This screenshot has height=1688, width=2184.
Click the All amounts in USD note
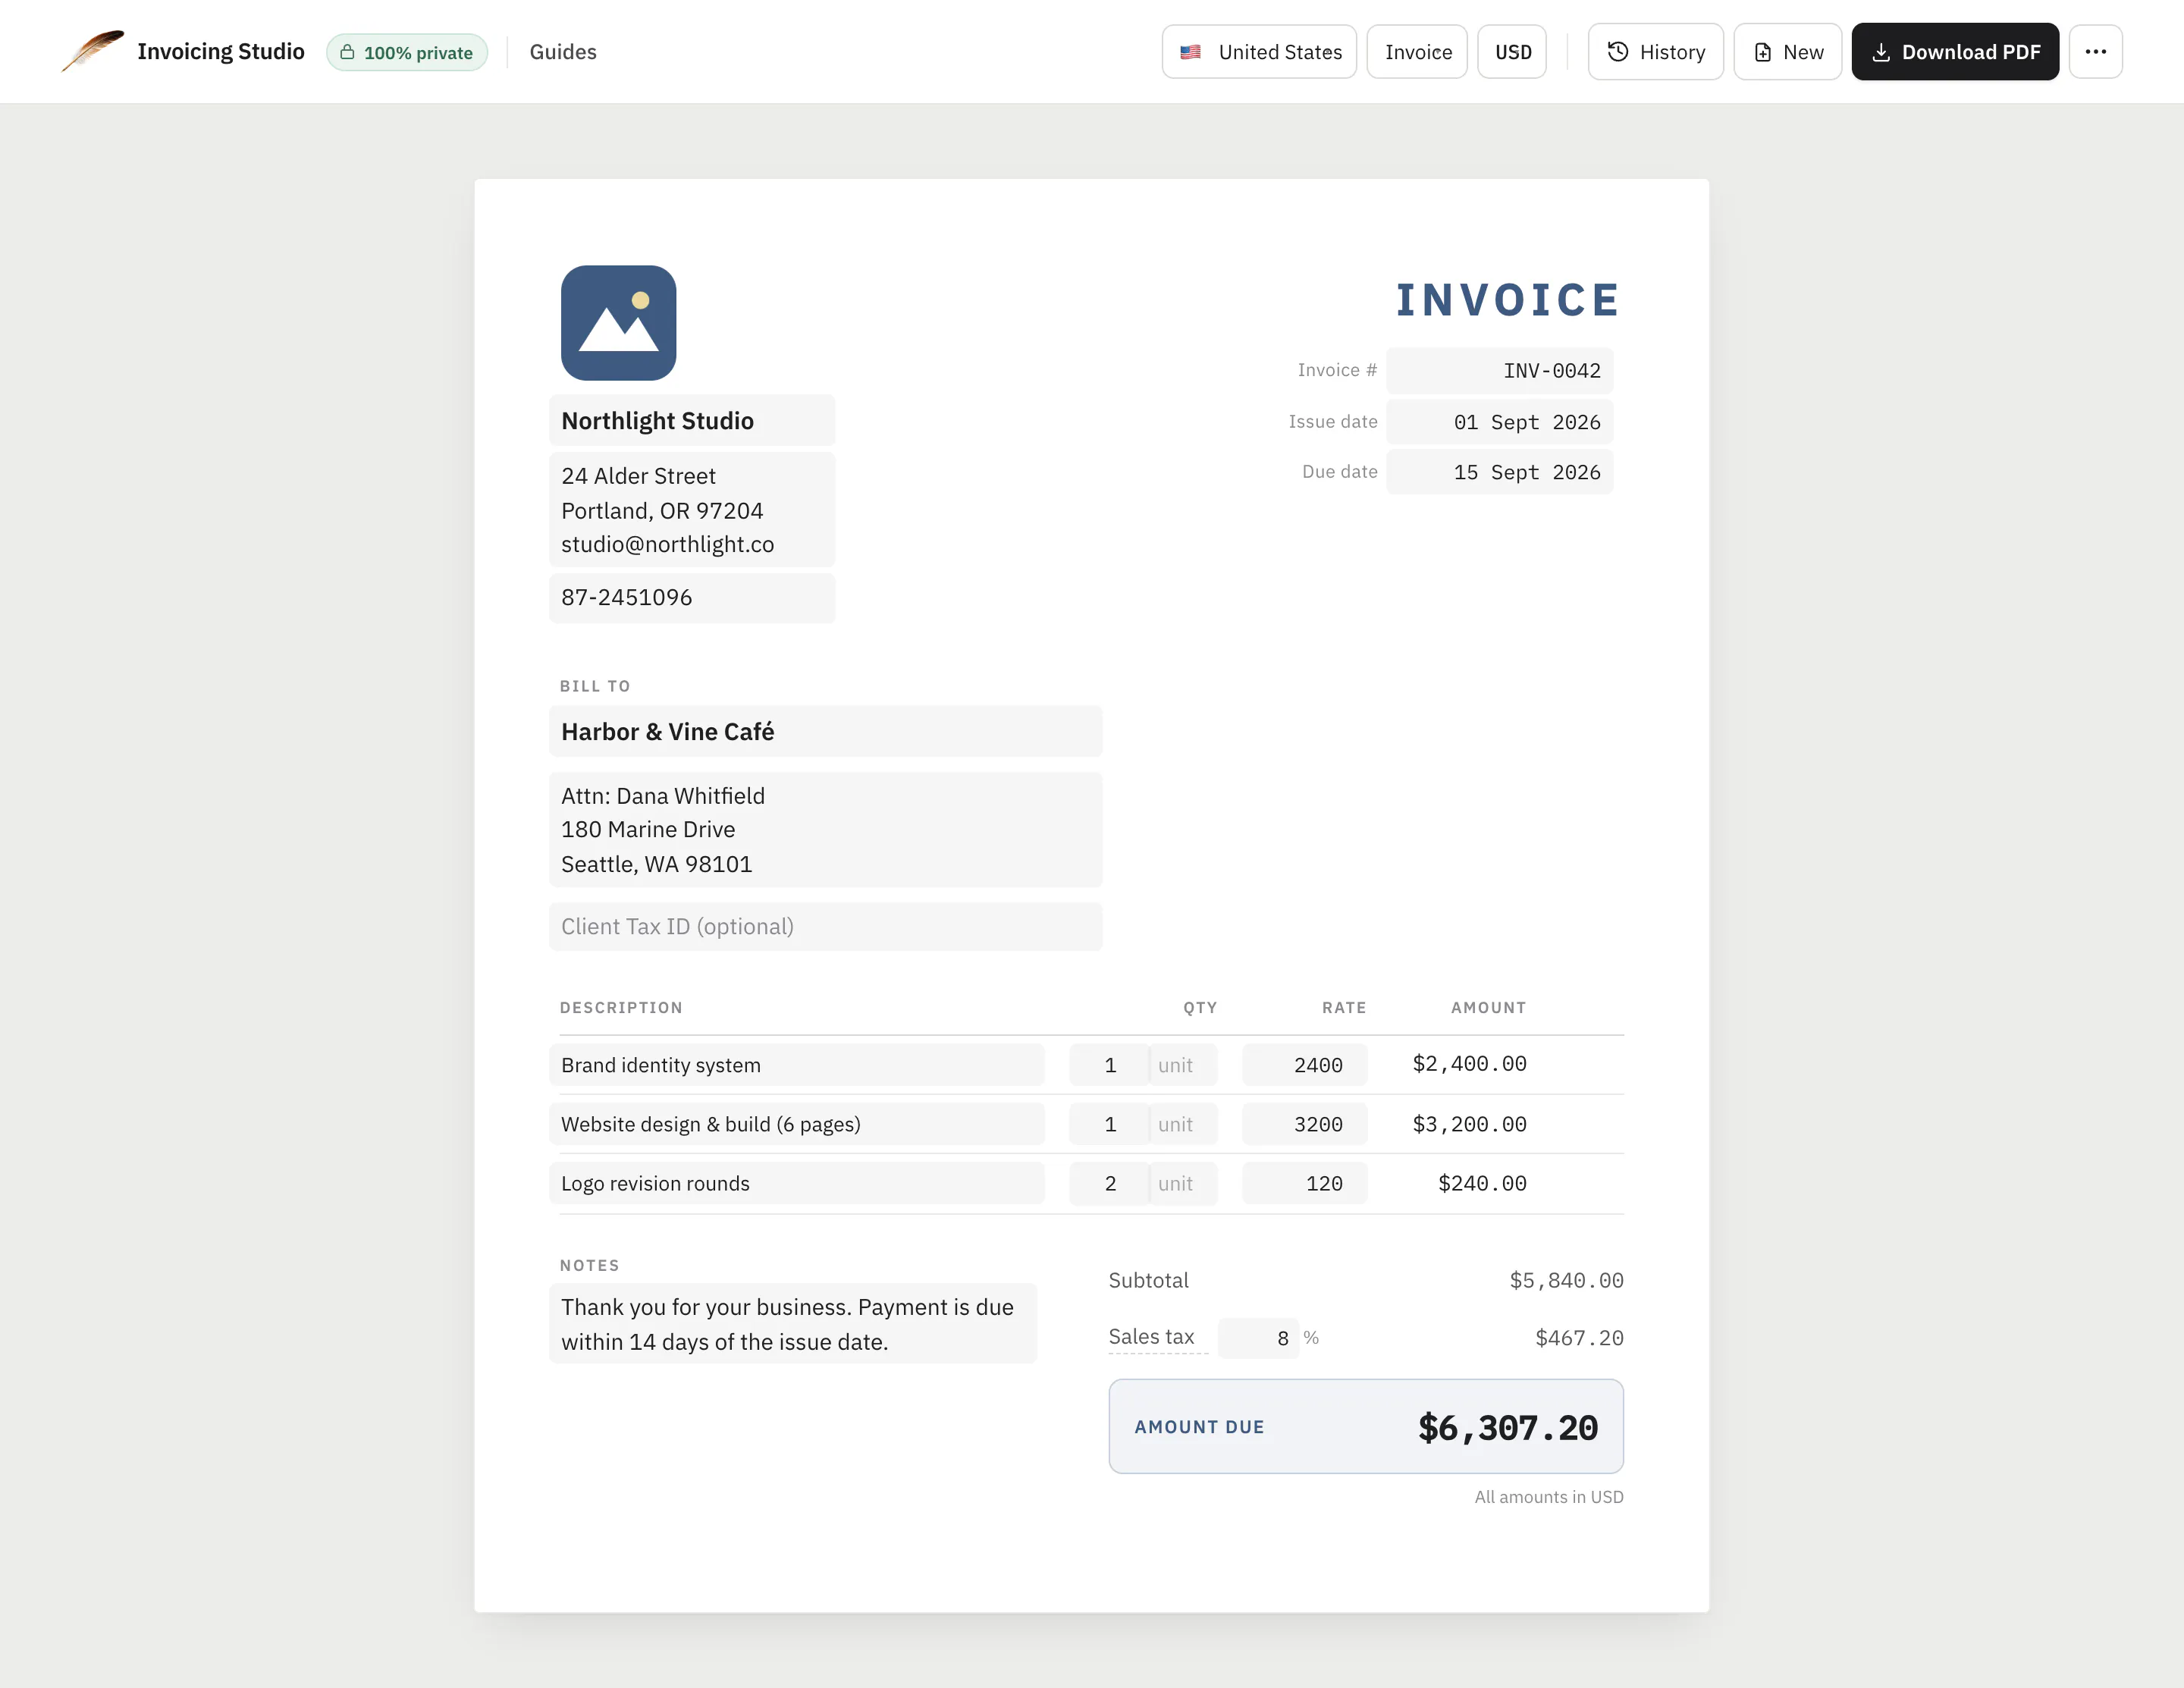point(1549,1497)
